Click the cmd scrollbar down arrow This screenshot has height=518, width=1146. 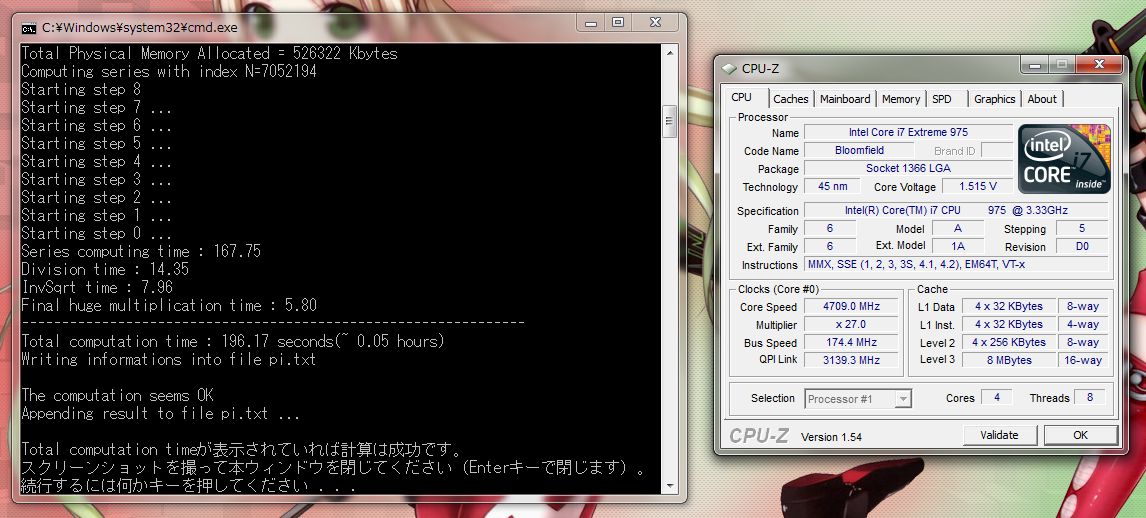(x=669, y=484)
